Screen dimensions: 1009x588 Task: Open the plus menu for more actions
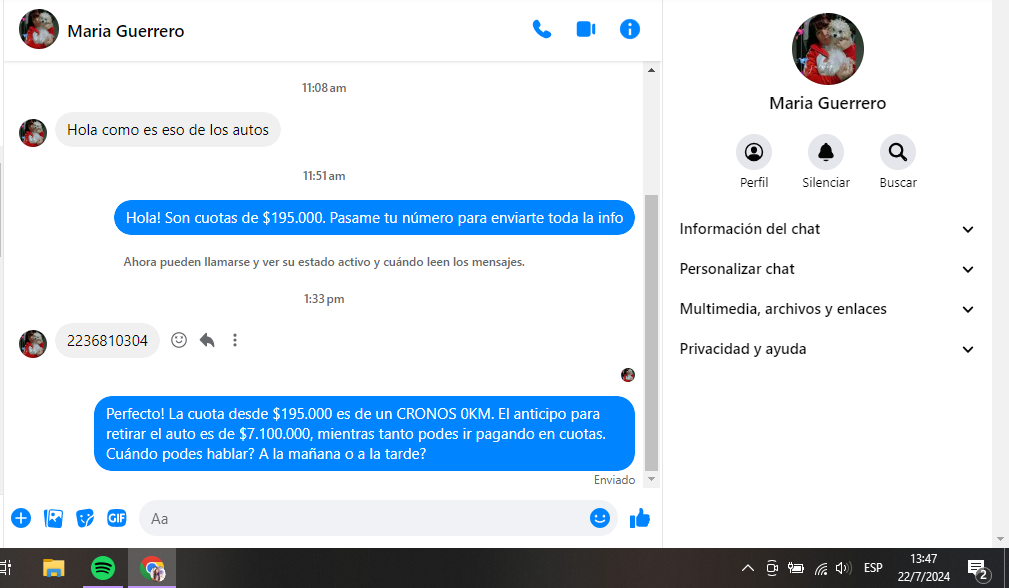pos(21,518)
